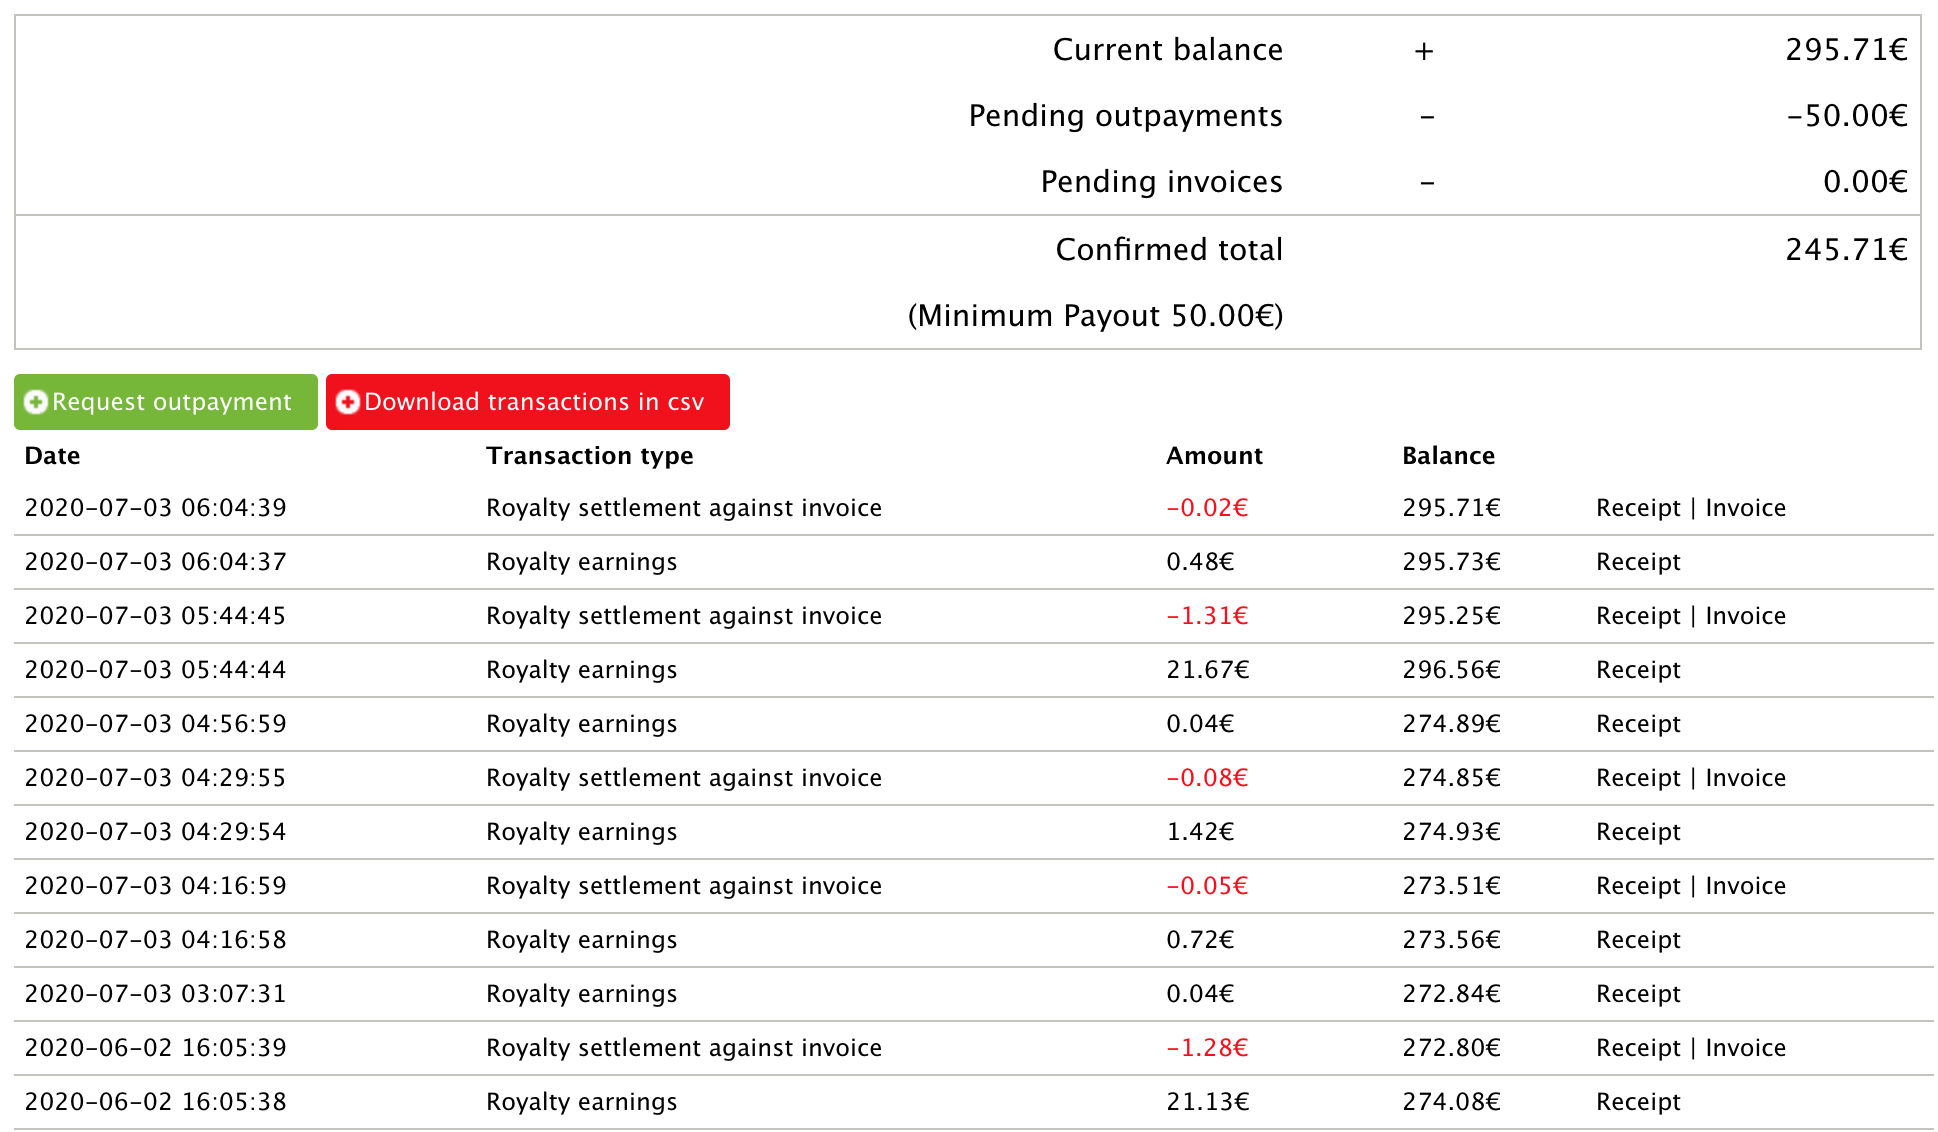Click the -1.31€ amount cell
The width and height of the screenshot is (1938, 1132).
[1207, 616]
